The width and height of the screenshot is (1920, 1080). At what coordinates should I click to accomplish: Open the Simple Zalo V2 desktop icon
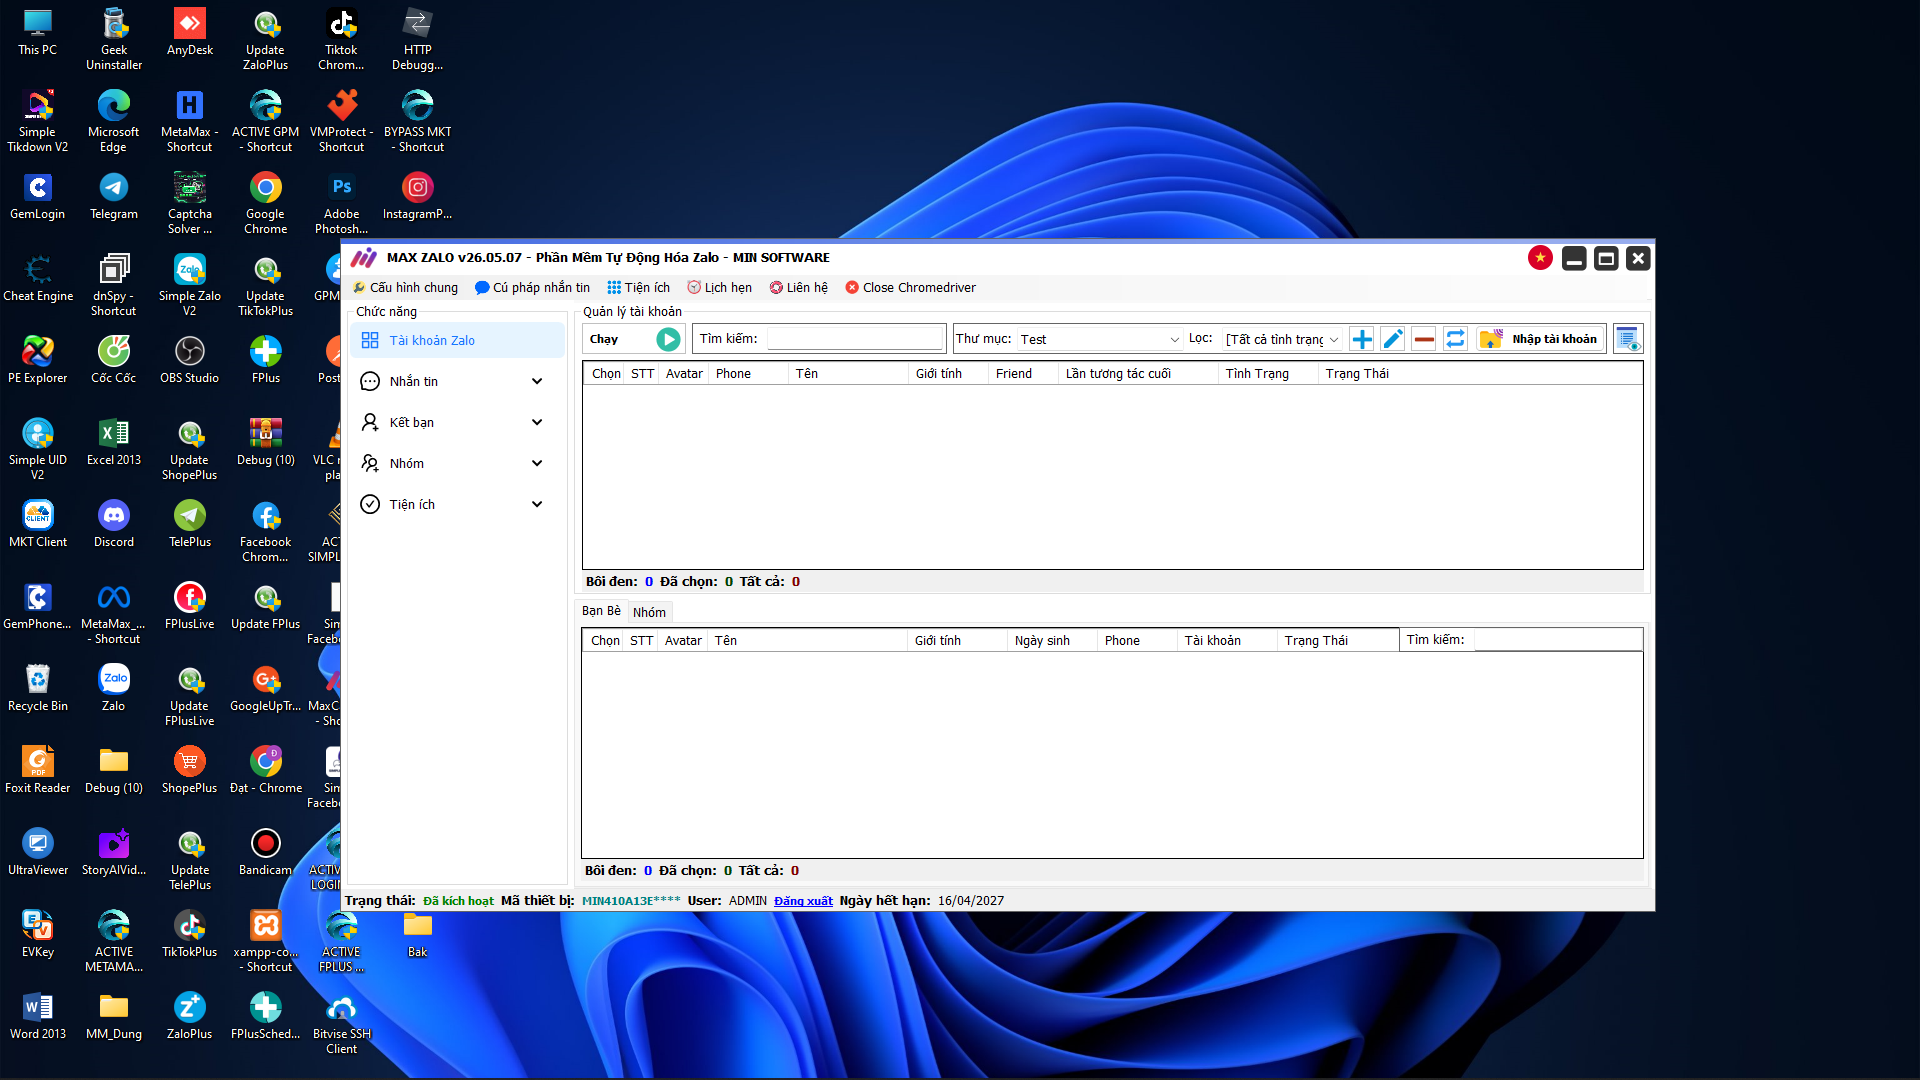(190, 285)
